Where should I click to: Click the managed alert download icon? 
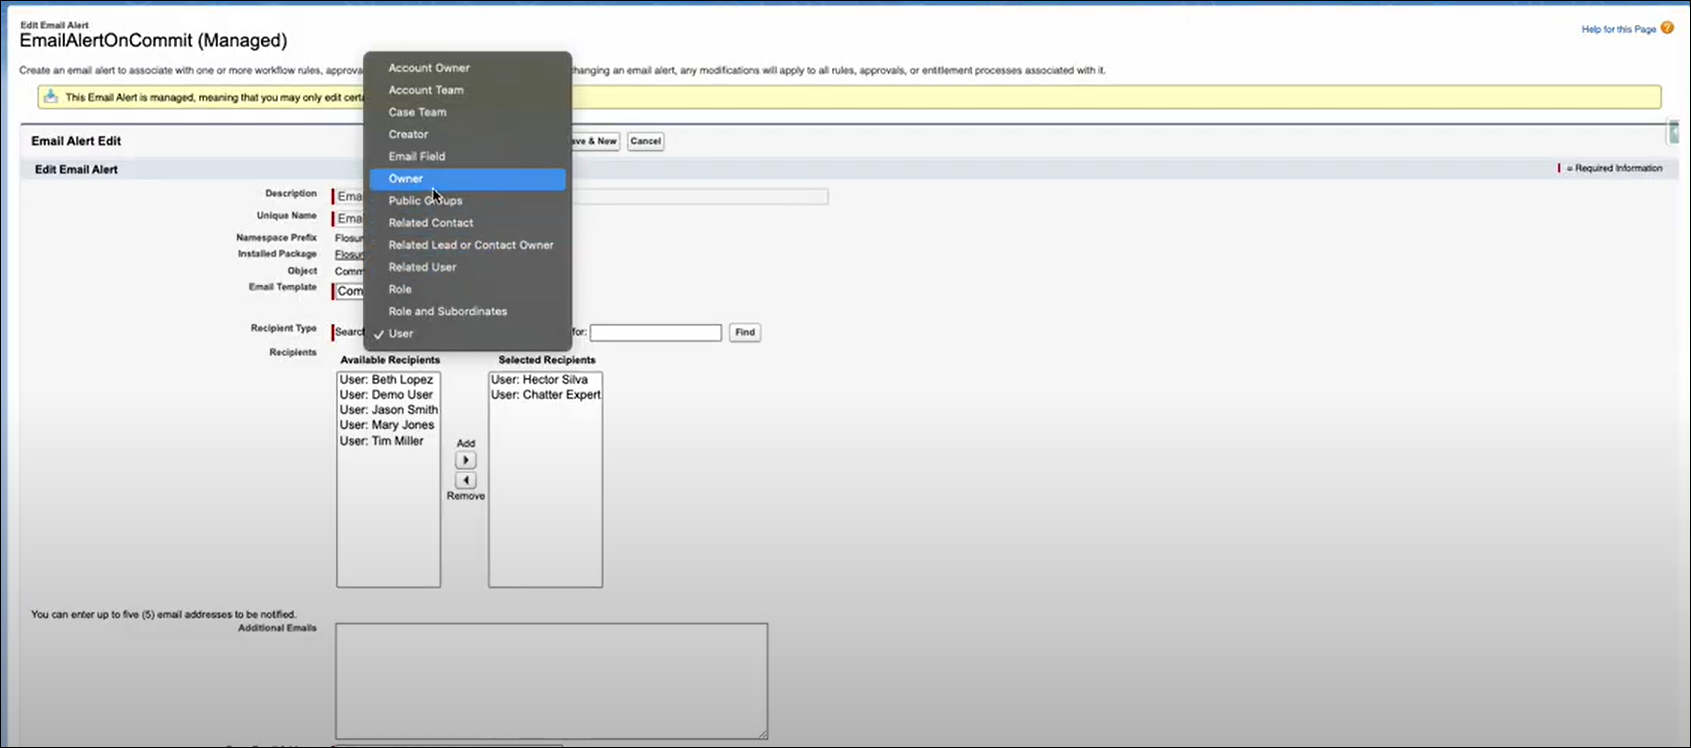tap(51, 97)
